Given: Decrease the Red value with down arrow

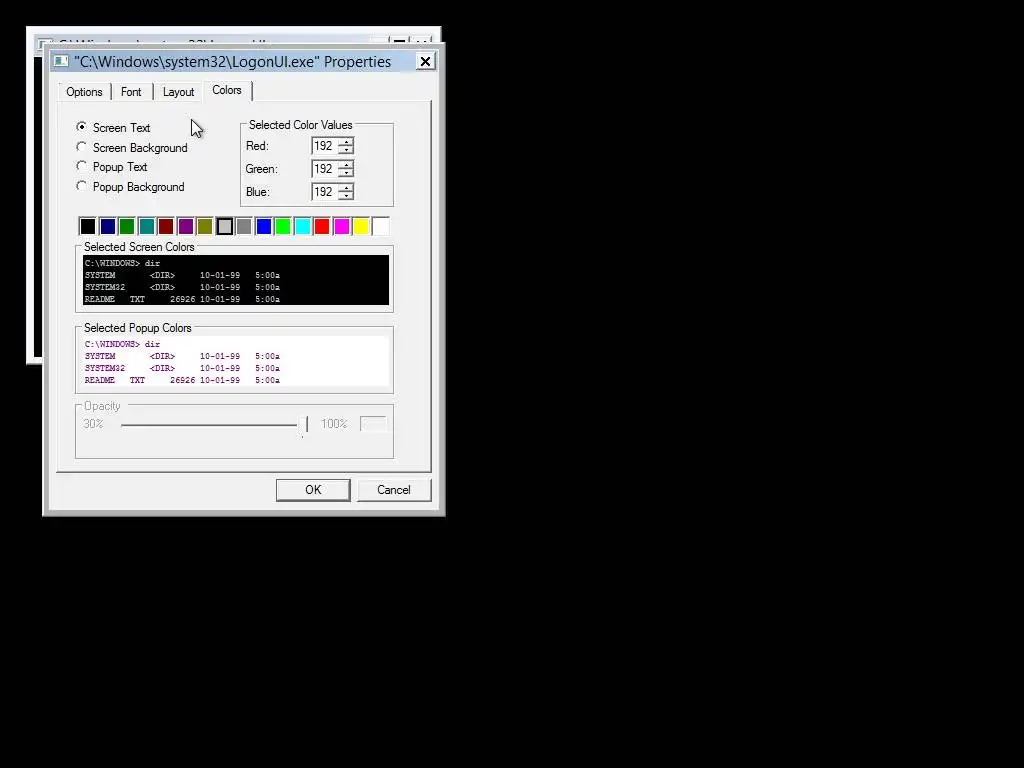Looking at the screenshot, I should coord(346,150).
